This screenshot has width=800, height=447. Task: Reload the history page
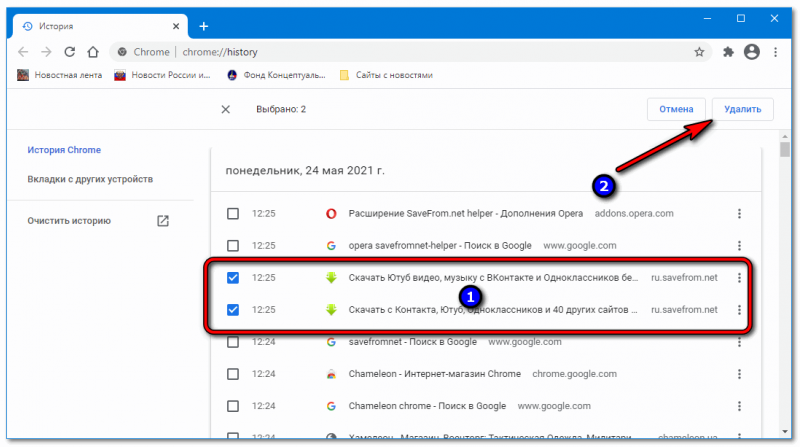tap(69, 51)
